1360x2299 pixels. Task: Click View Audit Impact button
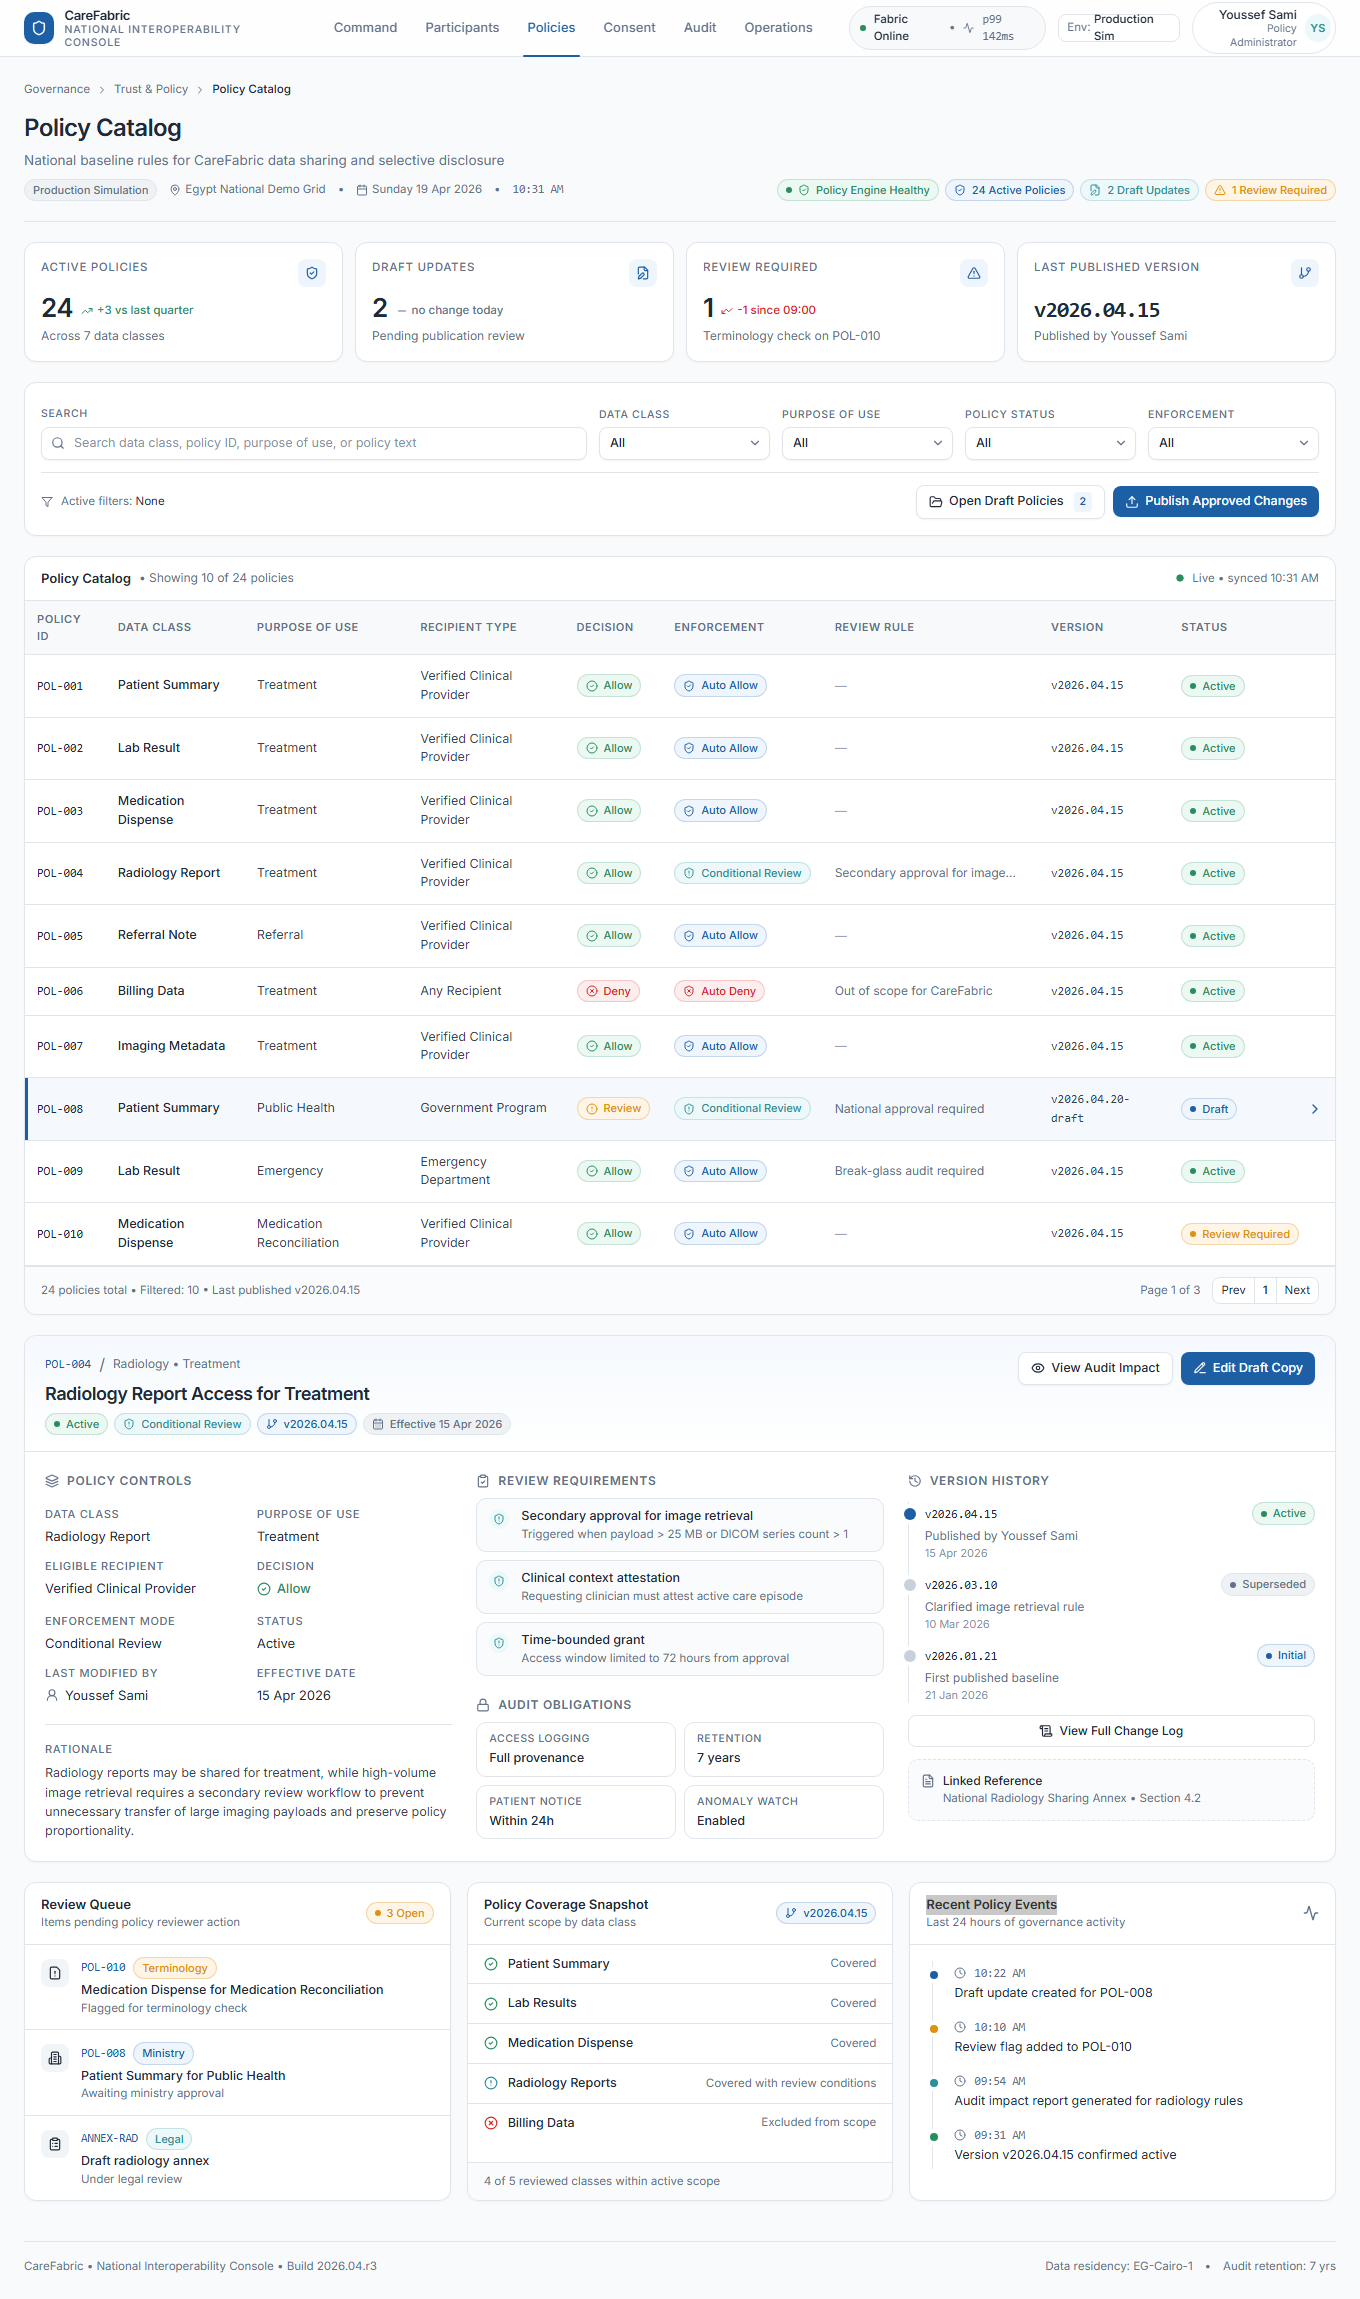[1095, 1368]
